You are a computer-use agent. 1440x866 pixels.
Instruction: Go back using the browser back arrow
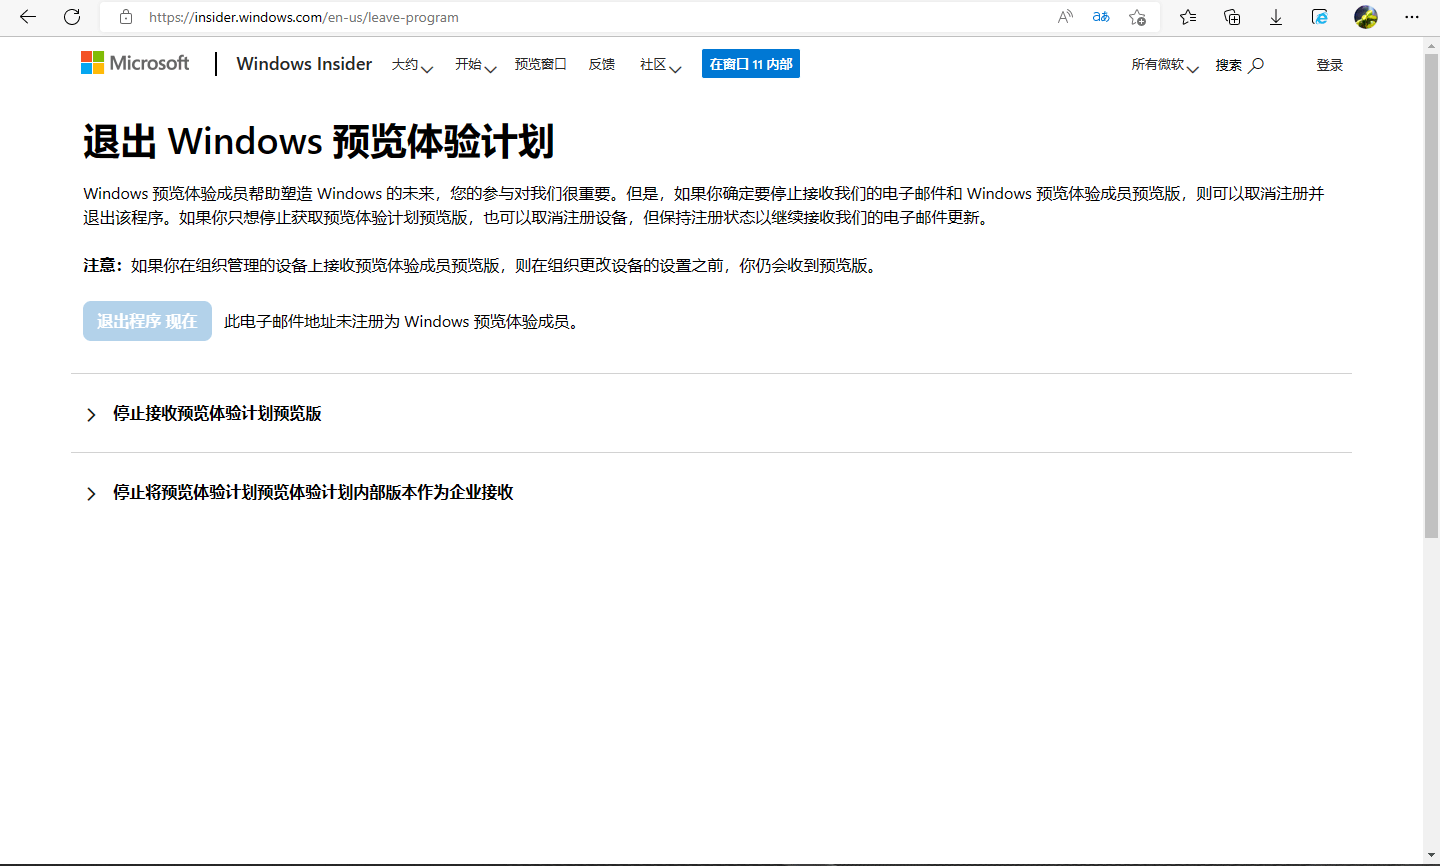click(x=28, y=17)
